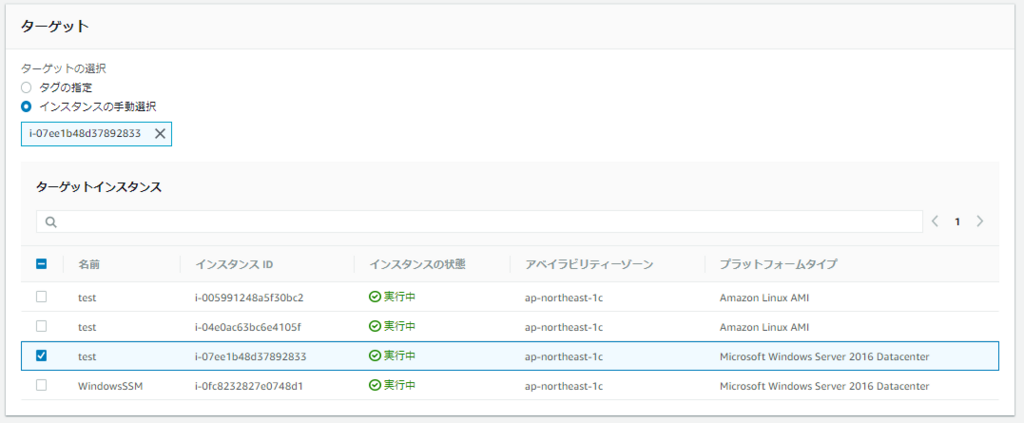Click instance ID i-0fc8232827e0748d1
The width and height of the screenshot is (1024, 423).
tap(249, 386)
